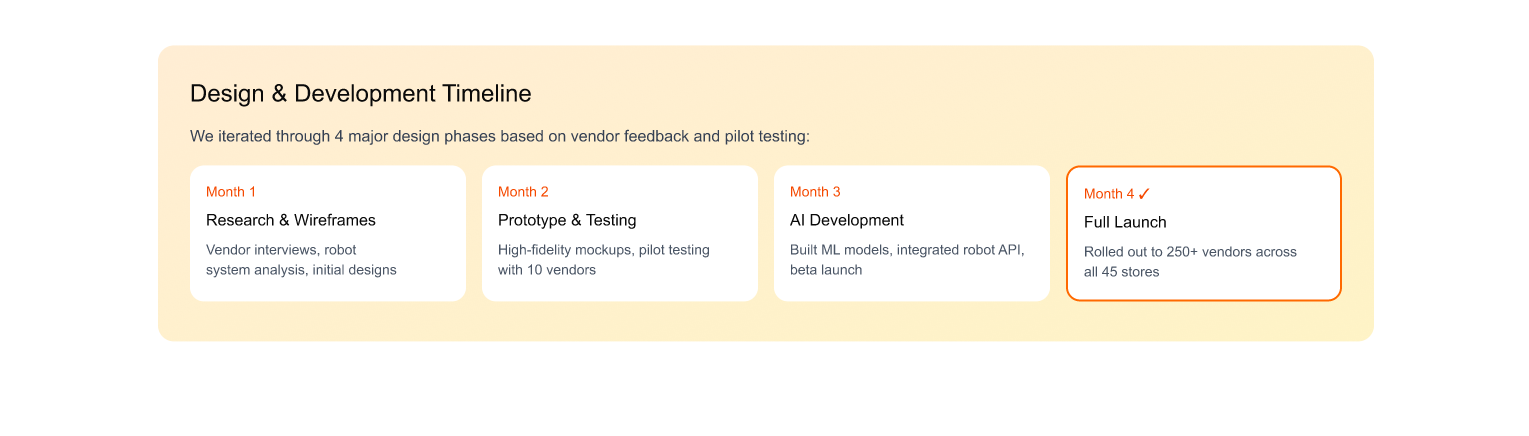Click the word 'Timeline' in the heading

(485, 94)
